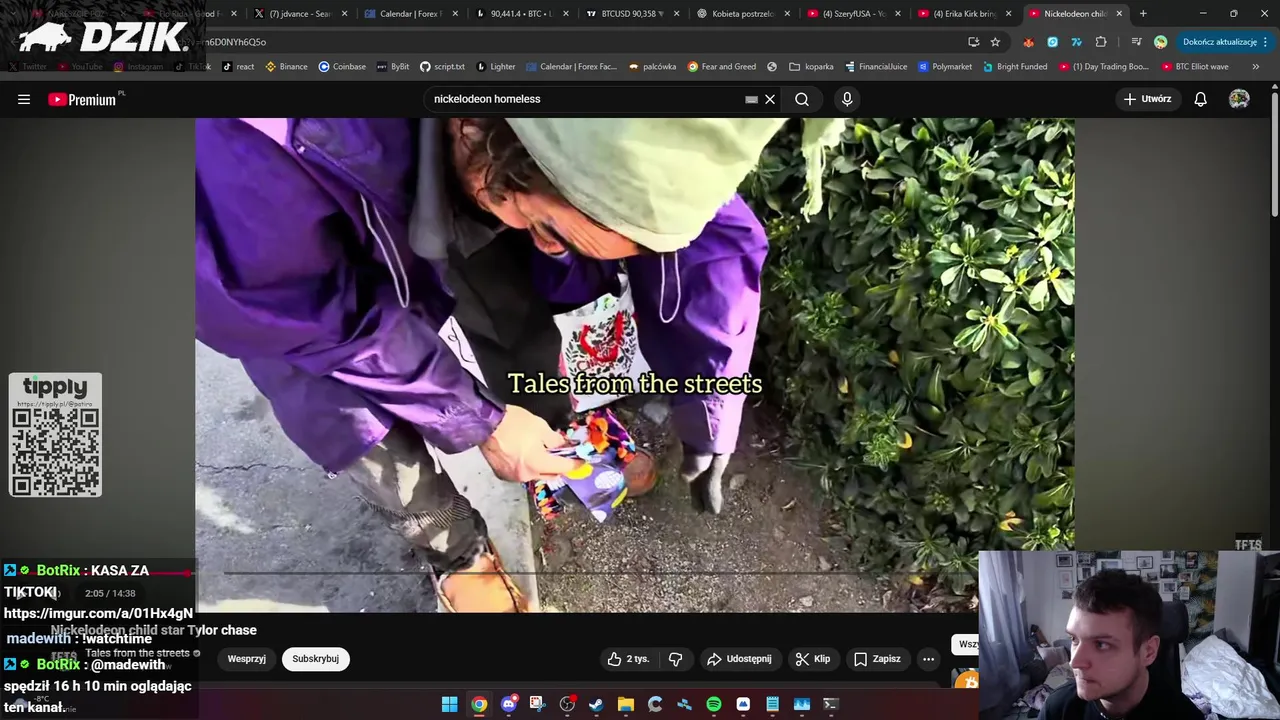
Task: Click the Subskrybuj button
Action: [x=315, y=659]
